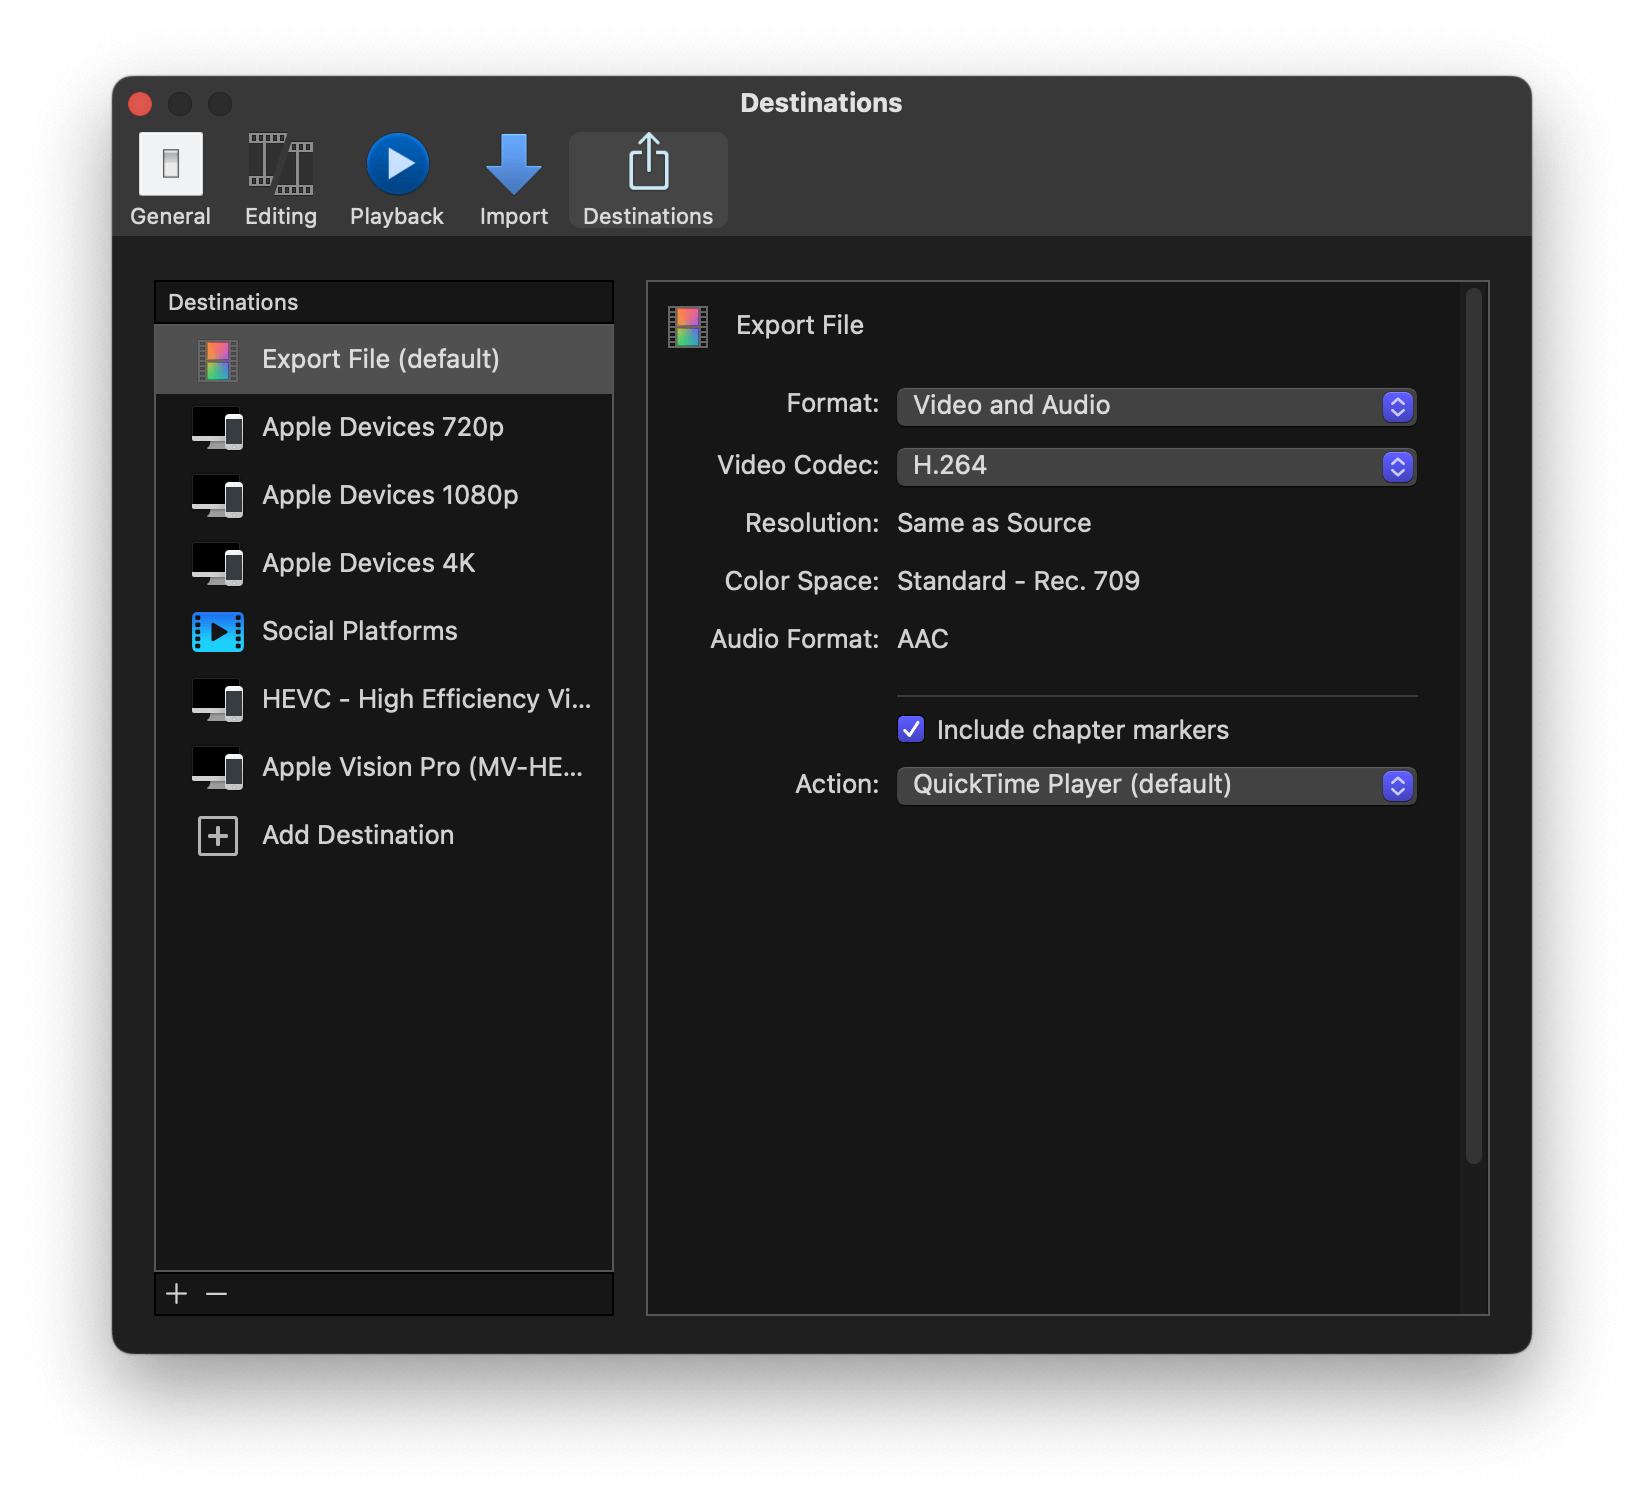Select Export File (default) in destinations list
The height and width of the screenshot is (1502, 1644).
click(x=384, y=360)
